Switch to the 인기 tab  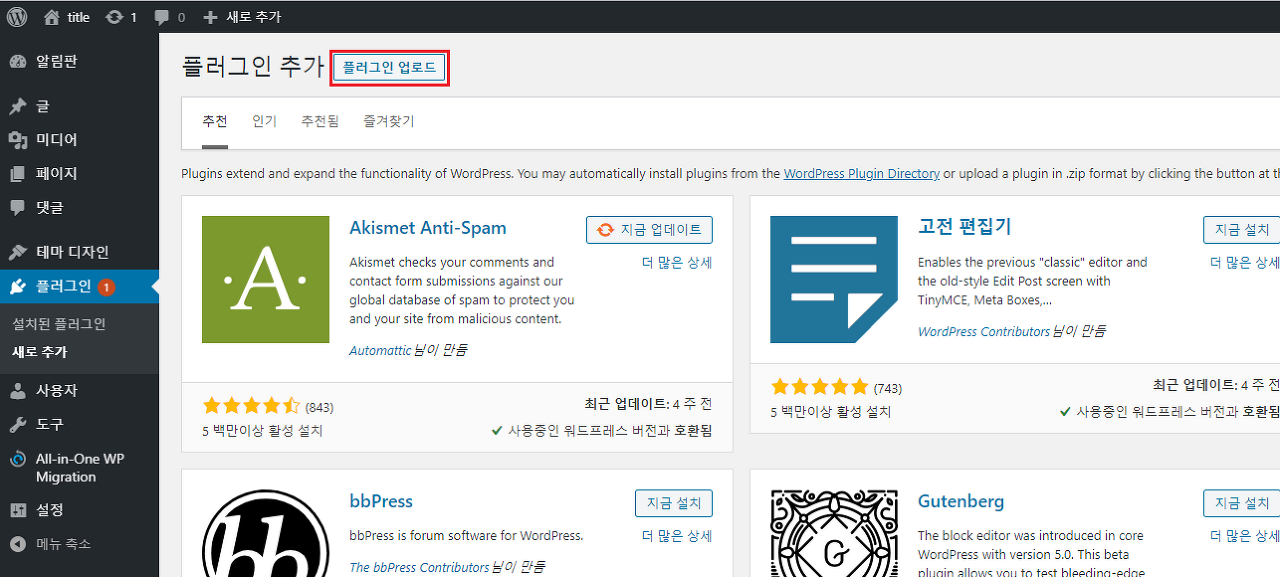tap(264, 122)
